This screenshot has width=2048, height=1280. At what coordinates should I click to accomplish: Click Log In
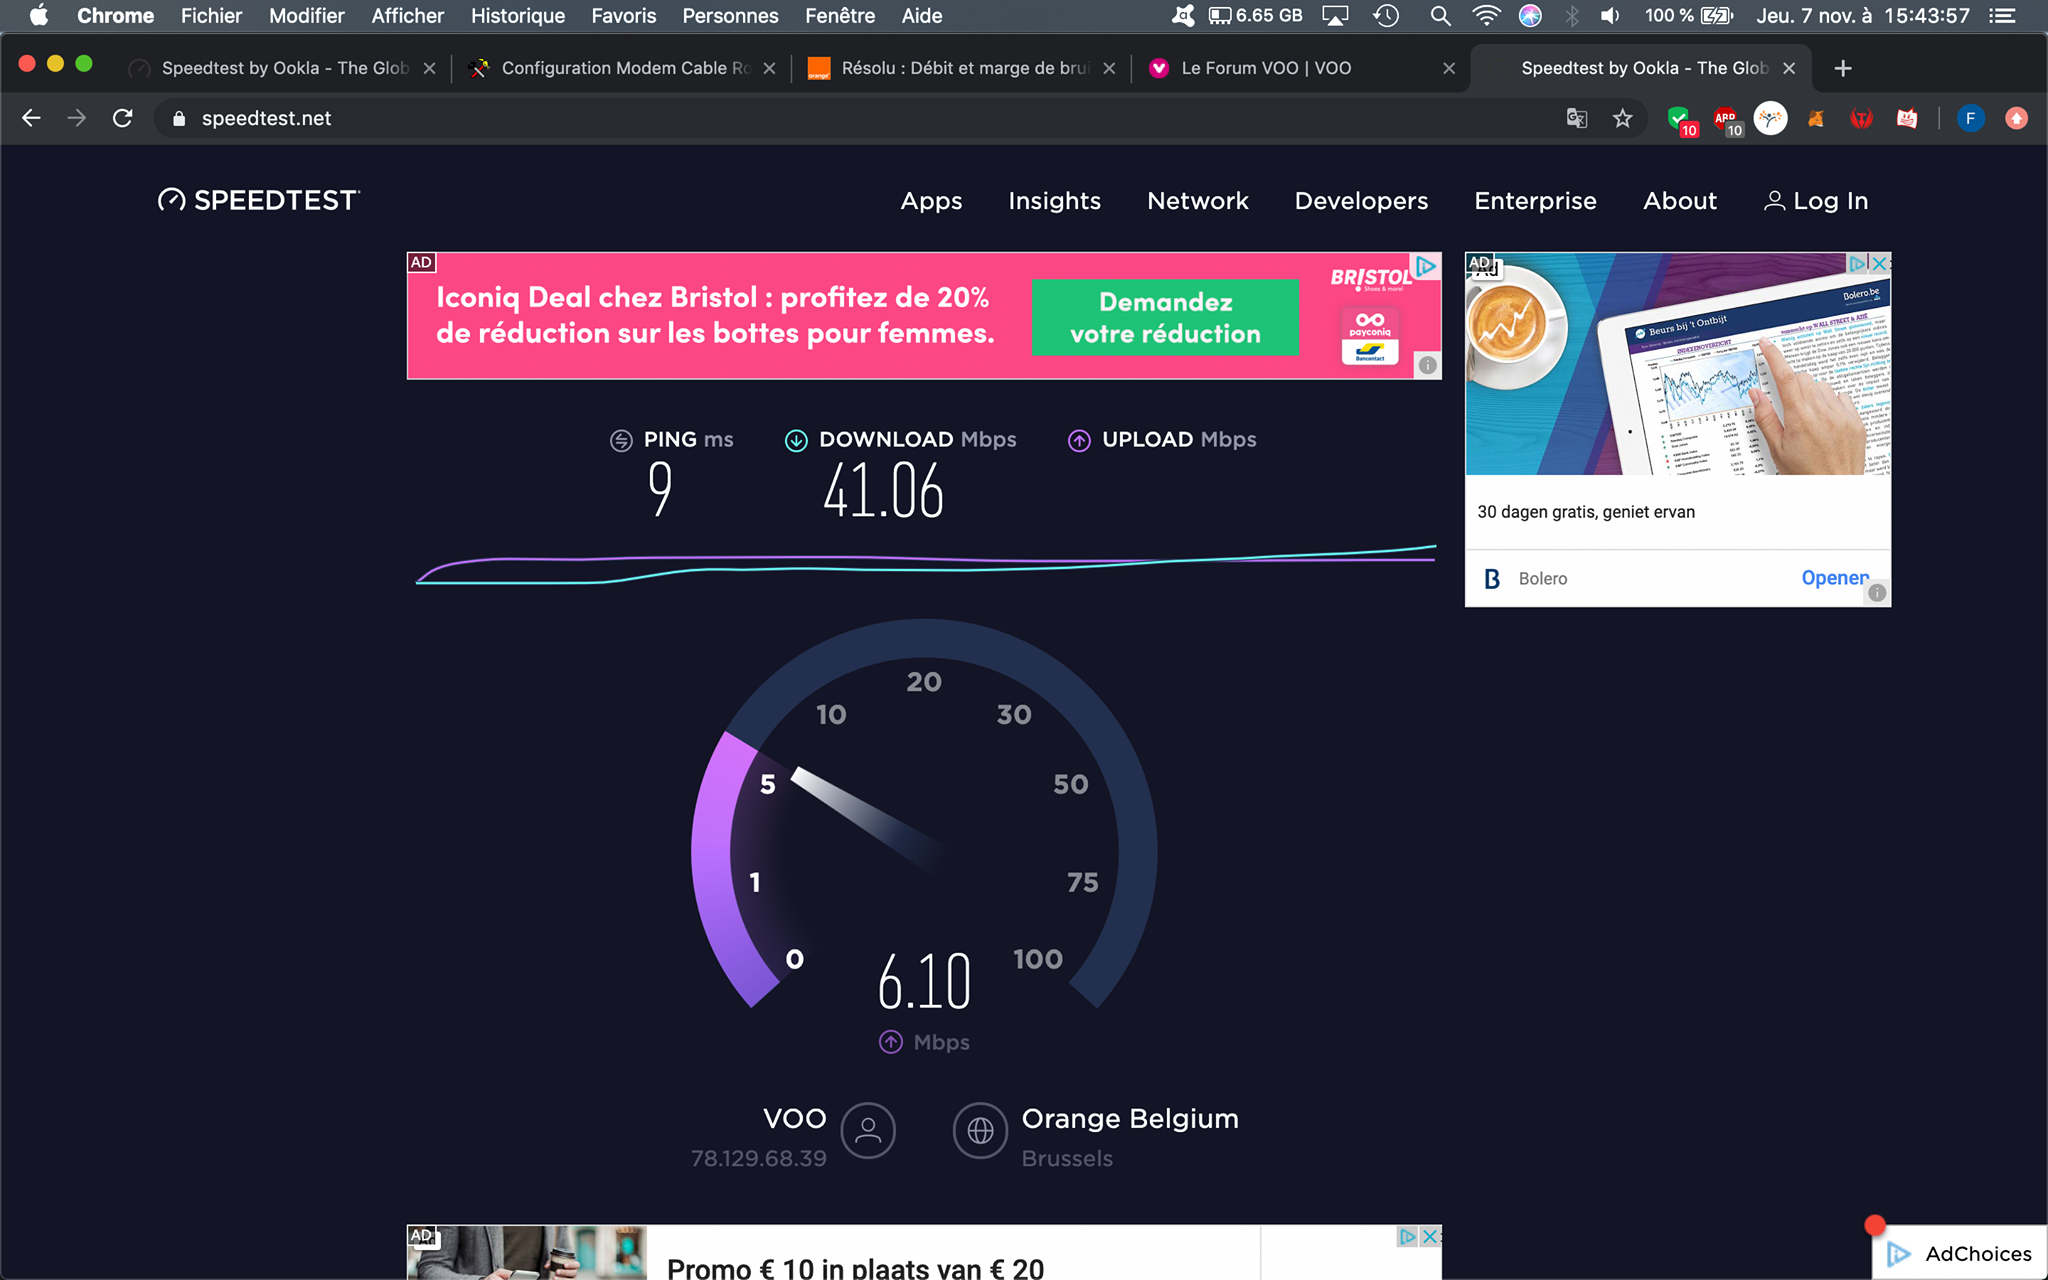click(x=1816, y=201)
